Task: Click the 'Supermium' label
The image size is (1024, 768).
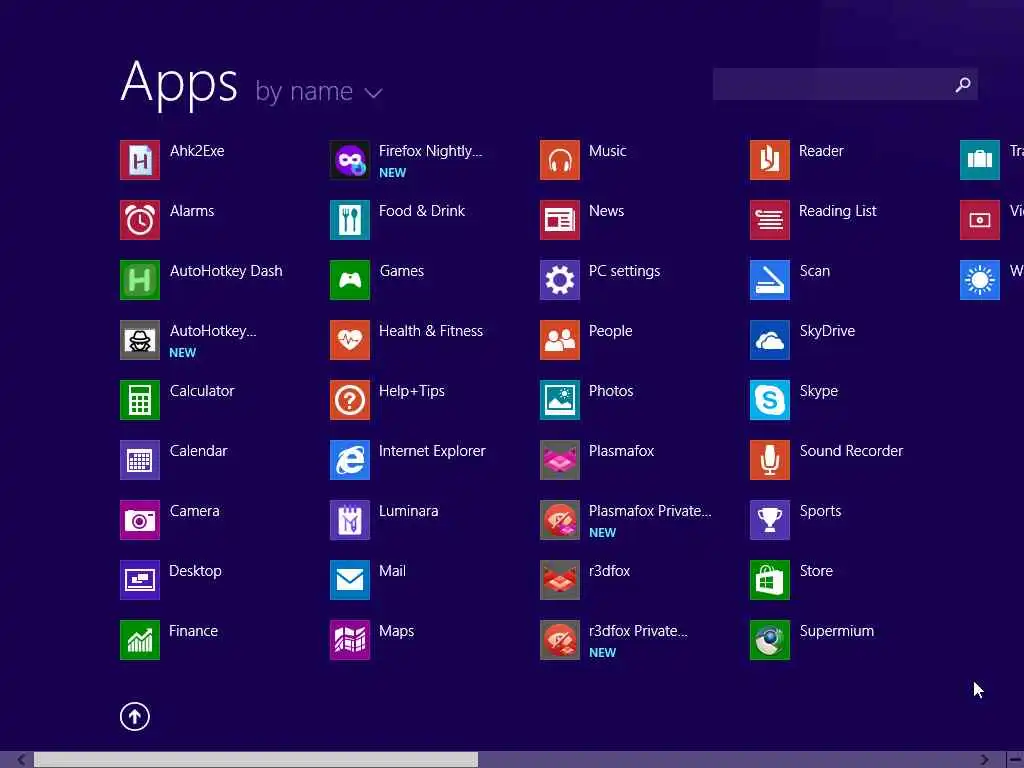Action: pos(837,631)
